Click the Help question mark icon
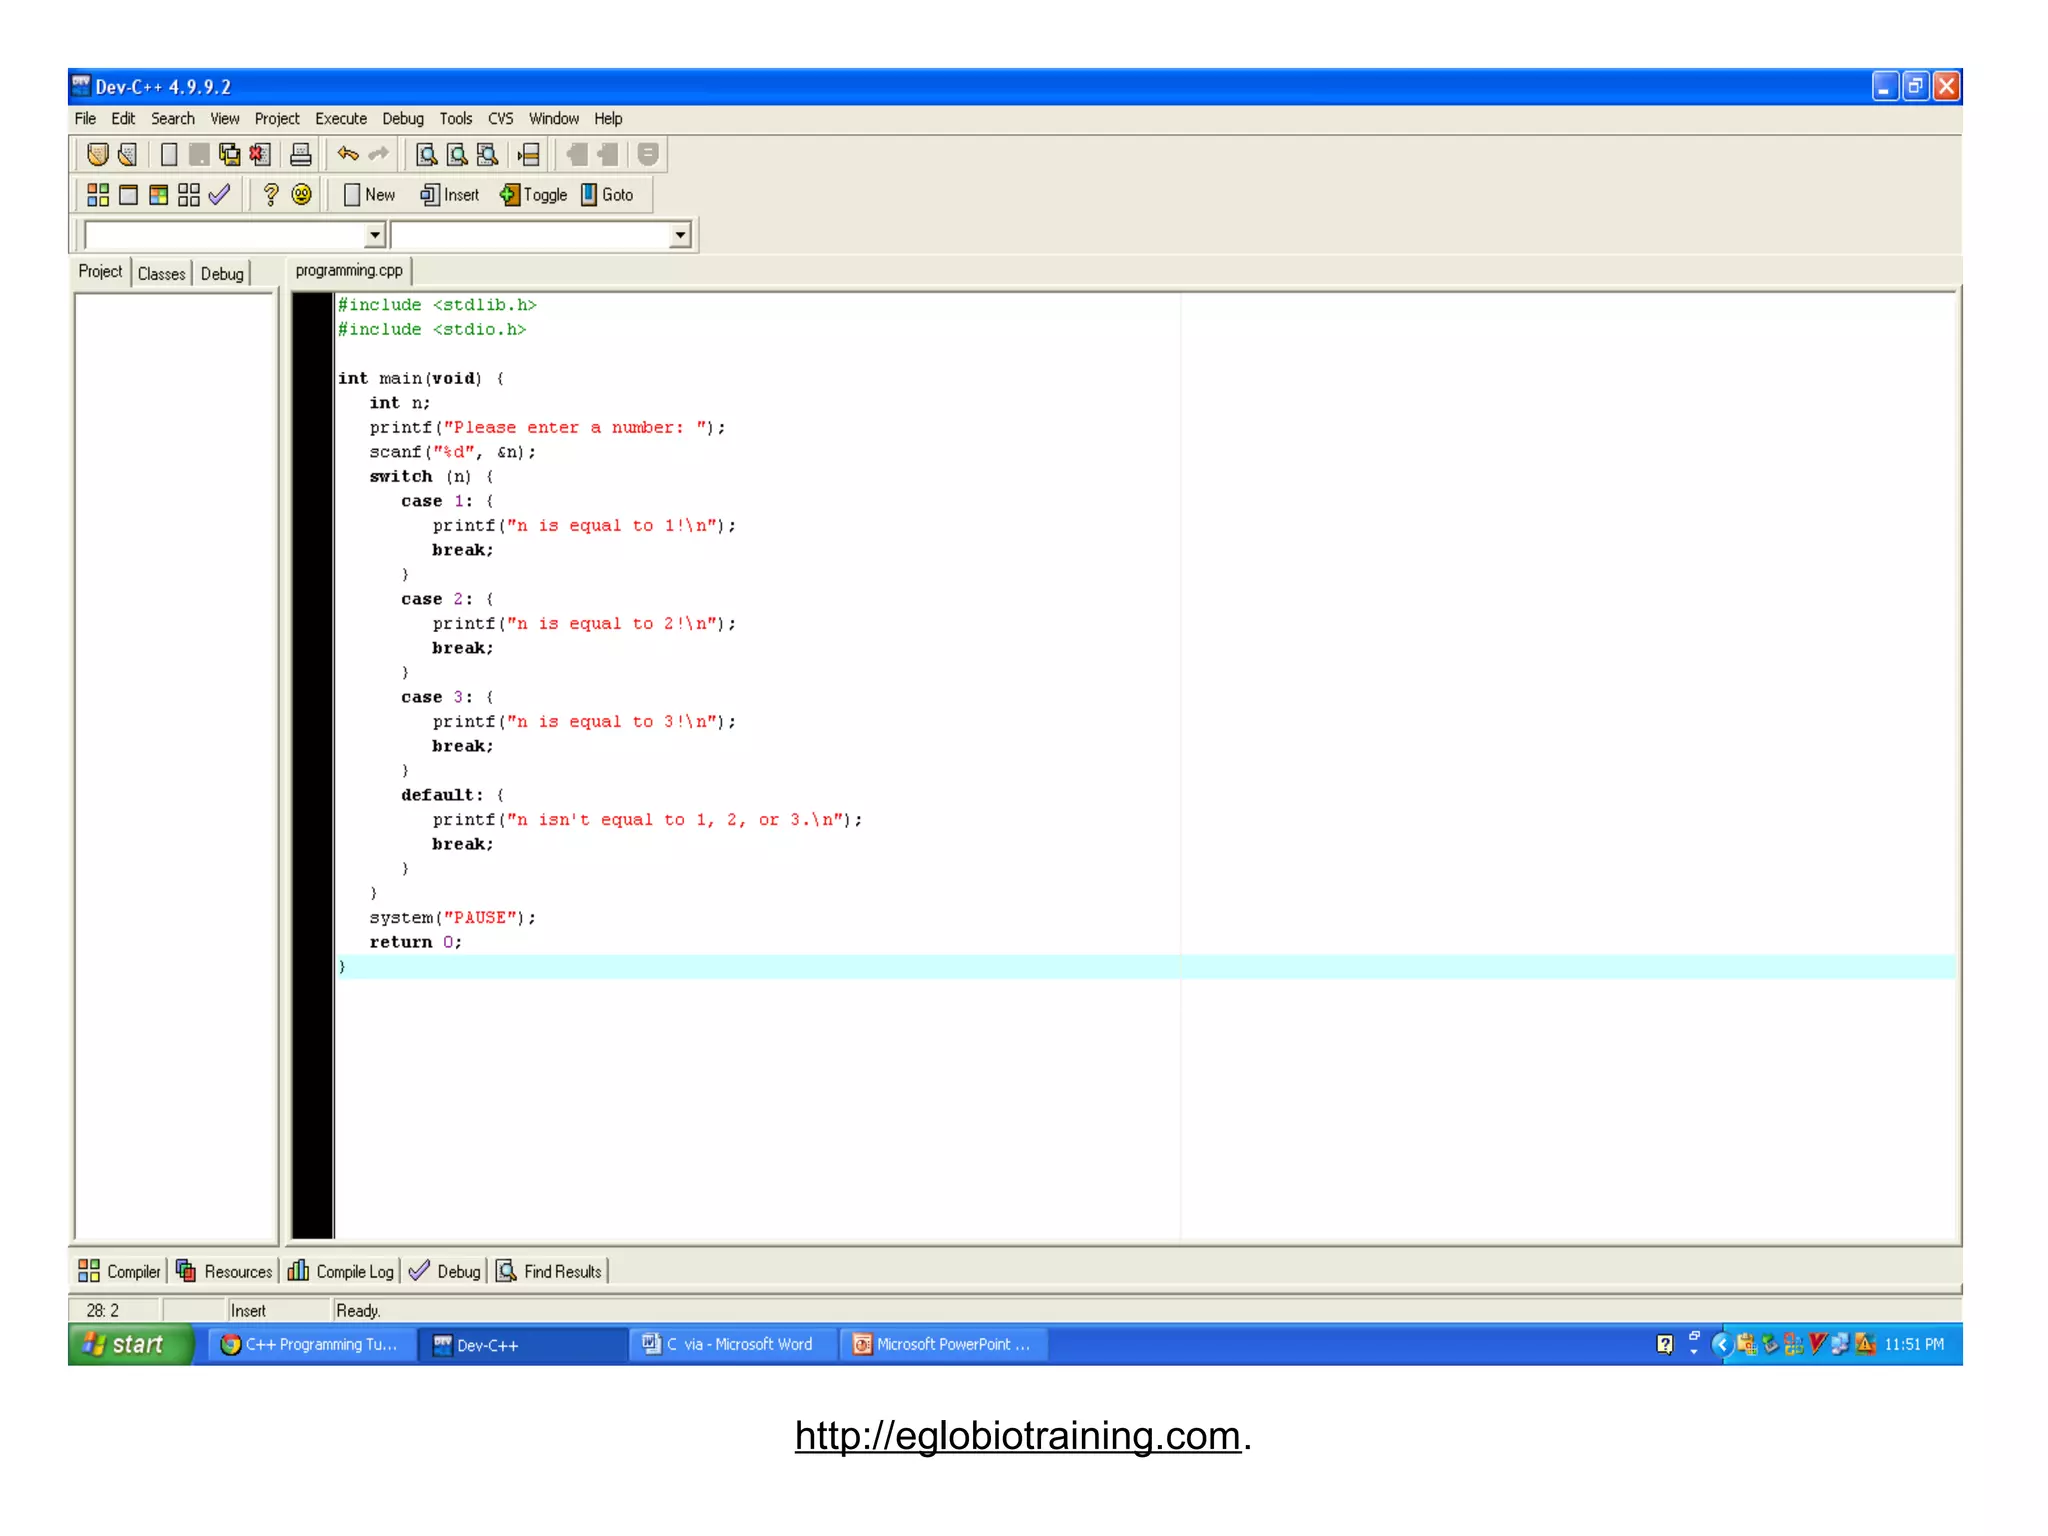The width and height of the screenshot is (2048, 1536). [270, 195]
